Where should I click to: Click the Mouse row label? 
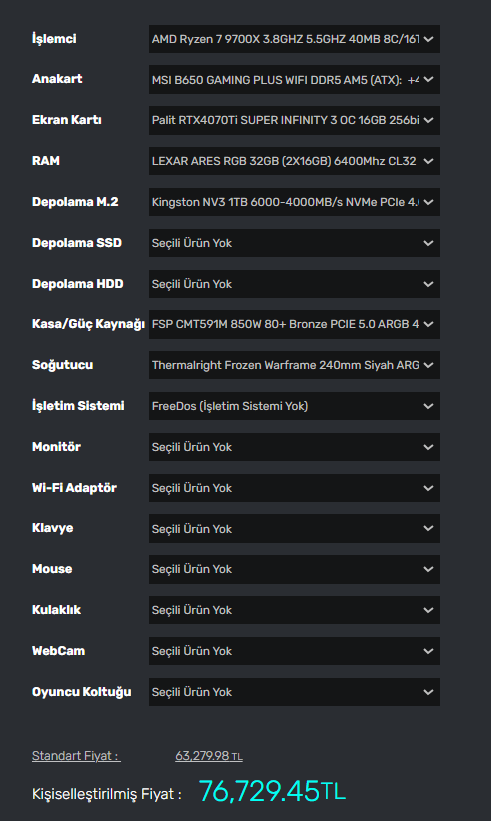coord(52,569)
